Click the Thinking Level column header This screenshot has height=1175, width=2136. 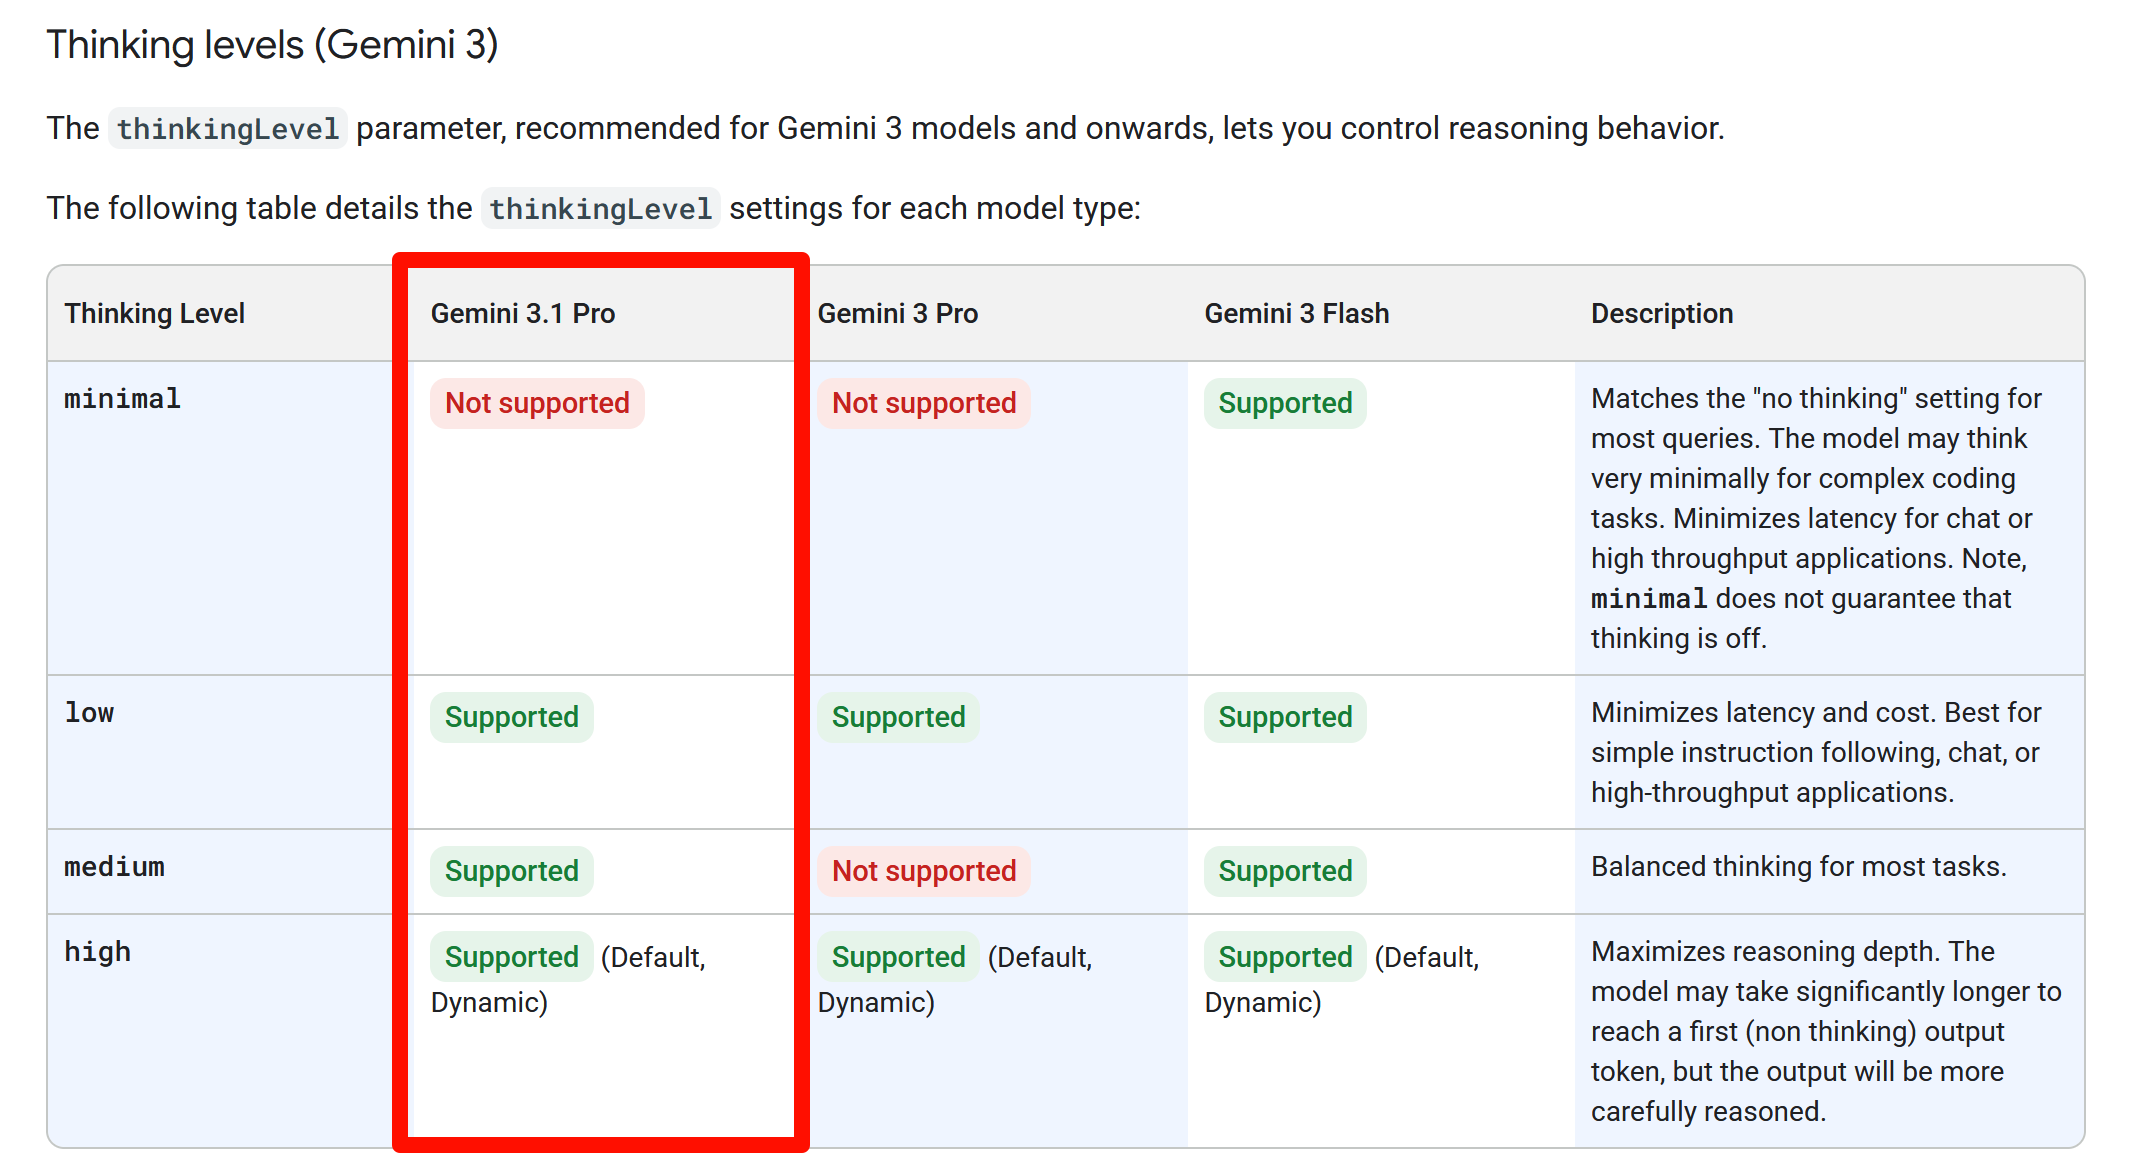pyautogui.click(x=154, y=314)
